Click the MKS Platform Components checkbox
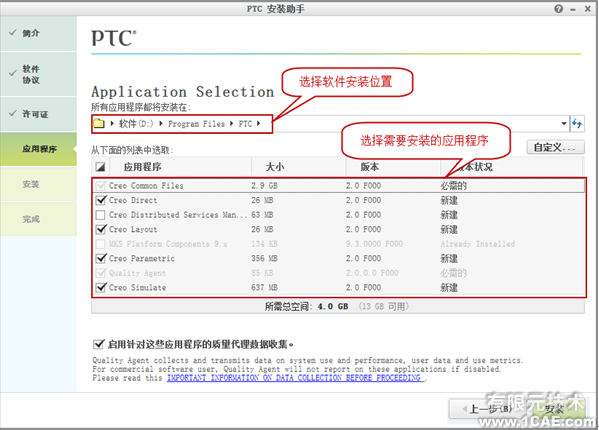This screenshot has height=430, width=599. point(101,244)
